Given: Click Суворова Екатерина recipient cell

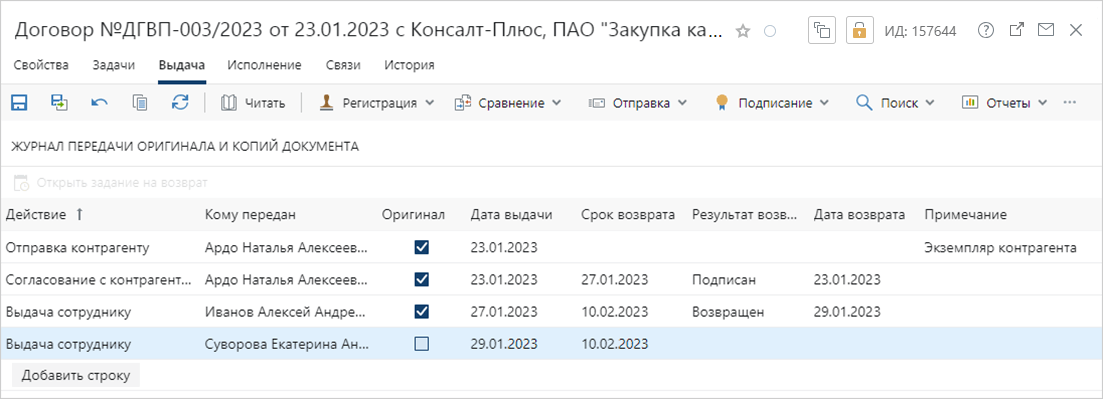Looking at the screenshot, I should click(x=286, y=345).
